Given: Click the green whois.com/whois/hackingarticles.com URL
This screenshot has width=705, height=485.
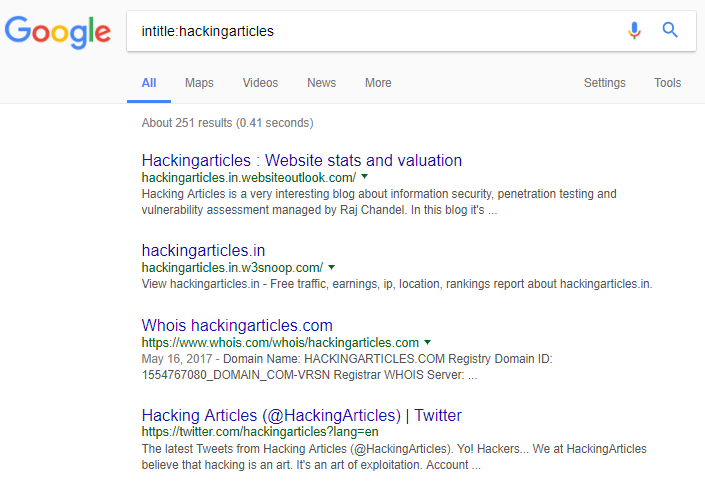Looking at the screenshot, I should [x=280, y=343].
